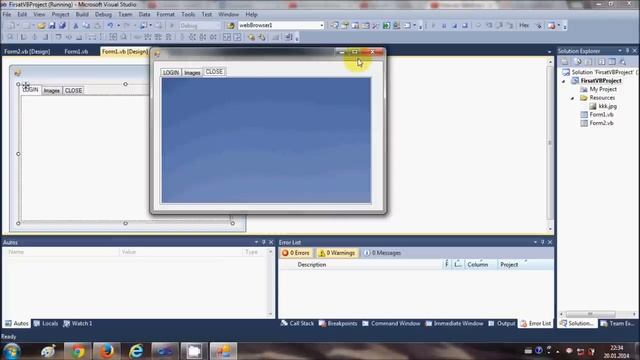Screen dimensions: 640x360
Task: Click designer vertical scrollbar down arrow
Action: pyautogui.click(x=550, y=229)
